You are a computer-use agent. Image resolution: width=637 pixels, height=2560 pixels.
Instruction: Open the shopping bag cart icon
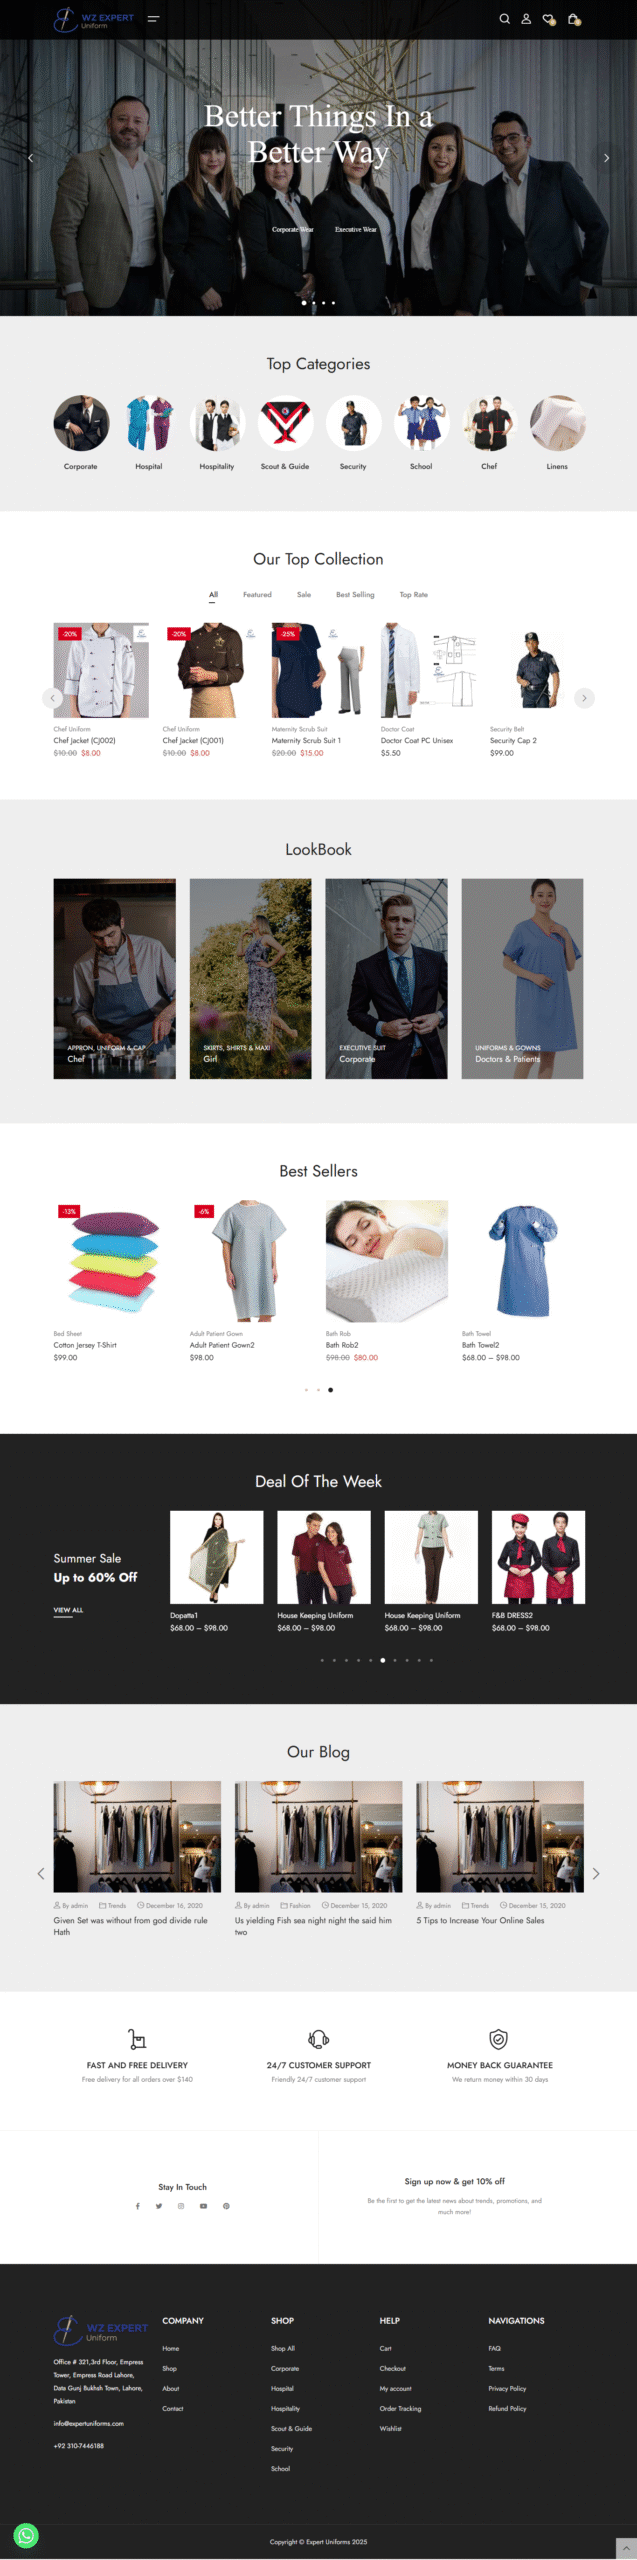coord(573,19)
